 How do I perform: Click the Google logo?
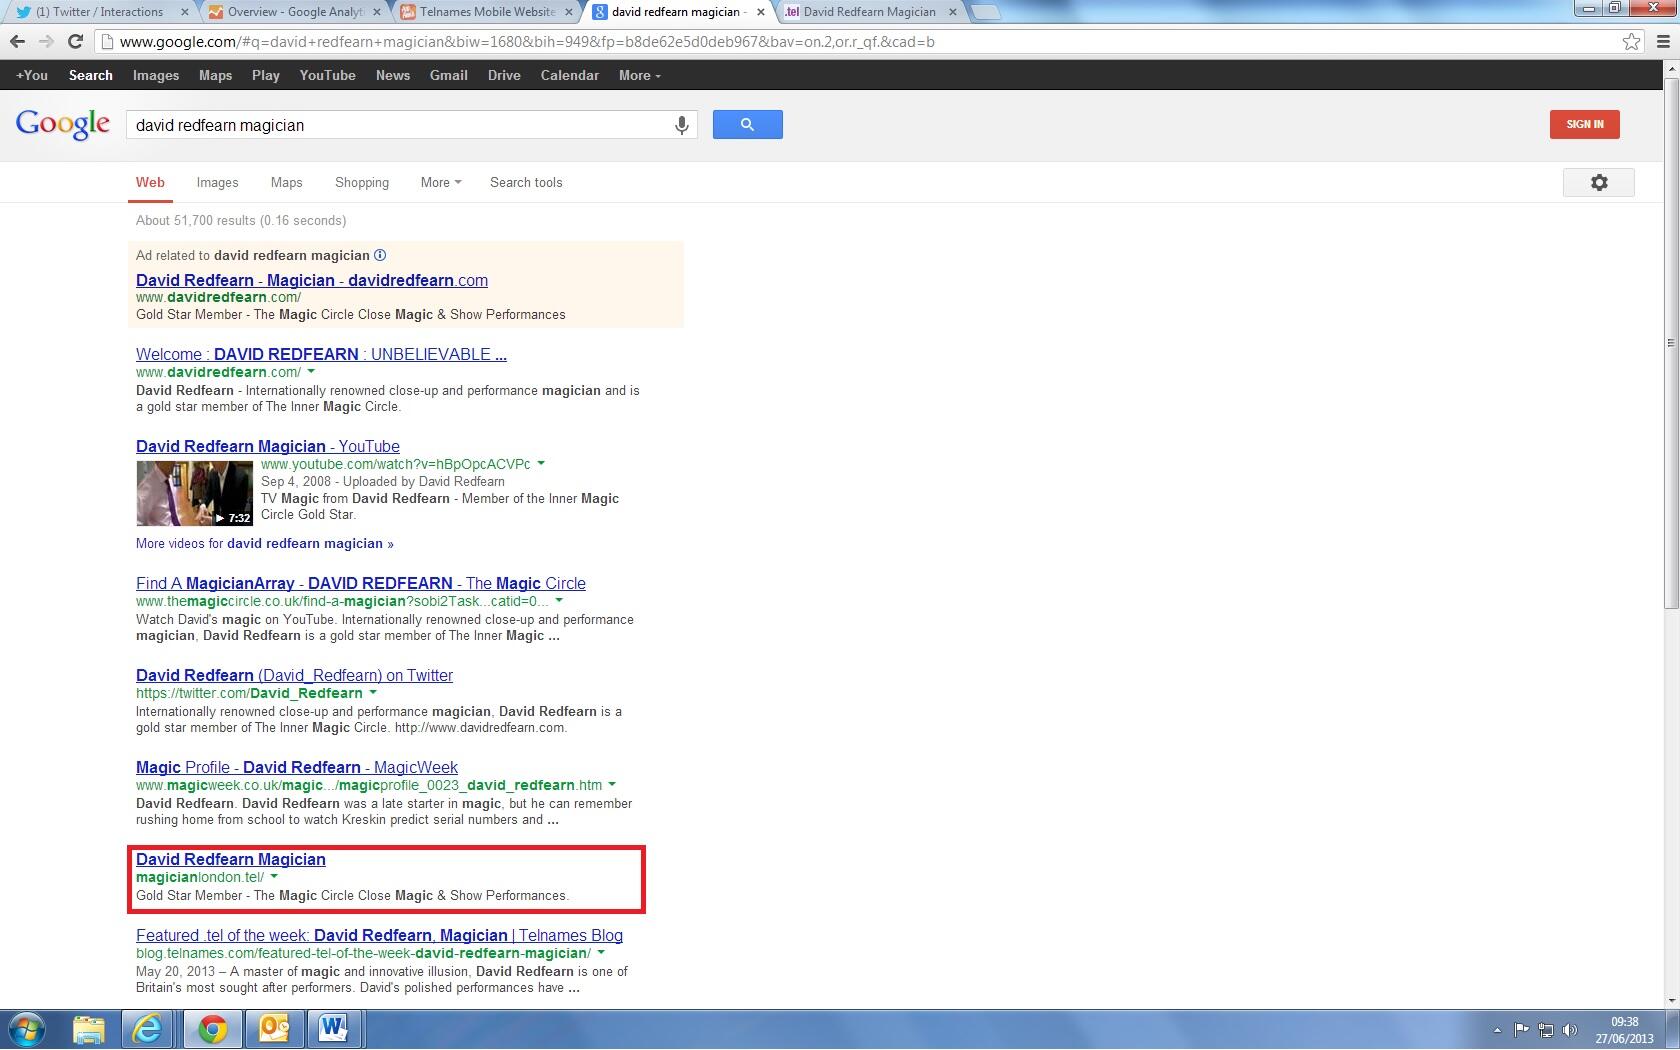click(x=62, y=124)
